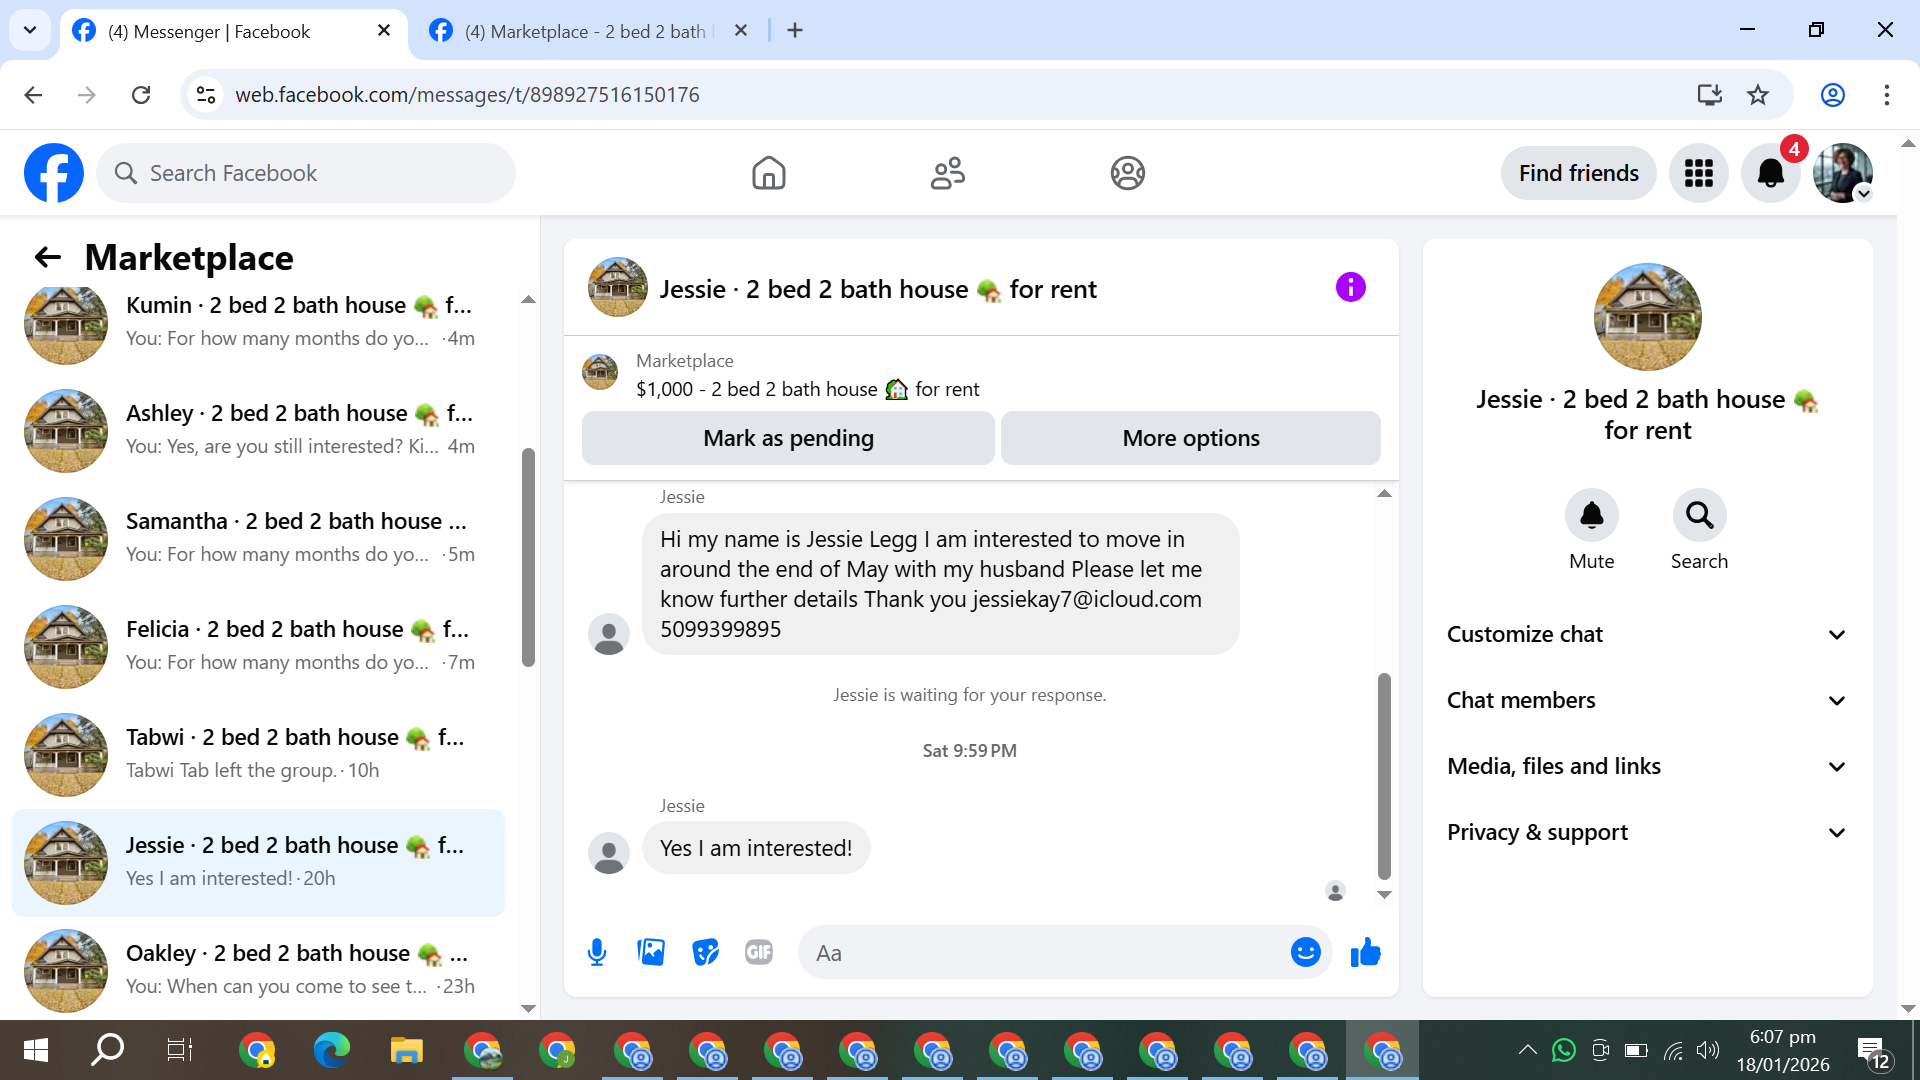
Task: Click the Aa message input field
Action: click(1045, 952)
